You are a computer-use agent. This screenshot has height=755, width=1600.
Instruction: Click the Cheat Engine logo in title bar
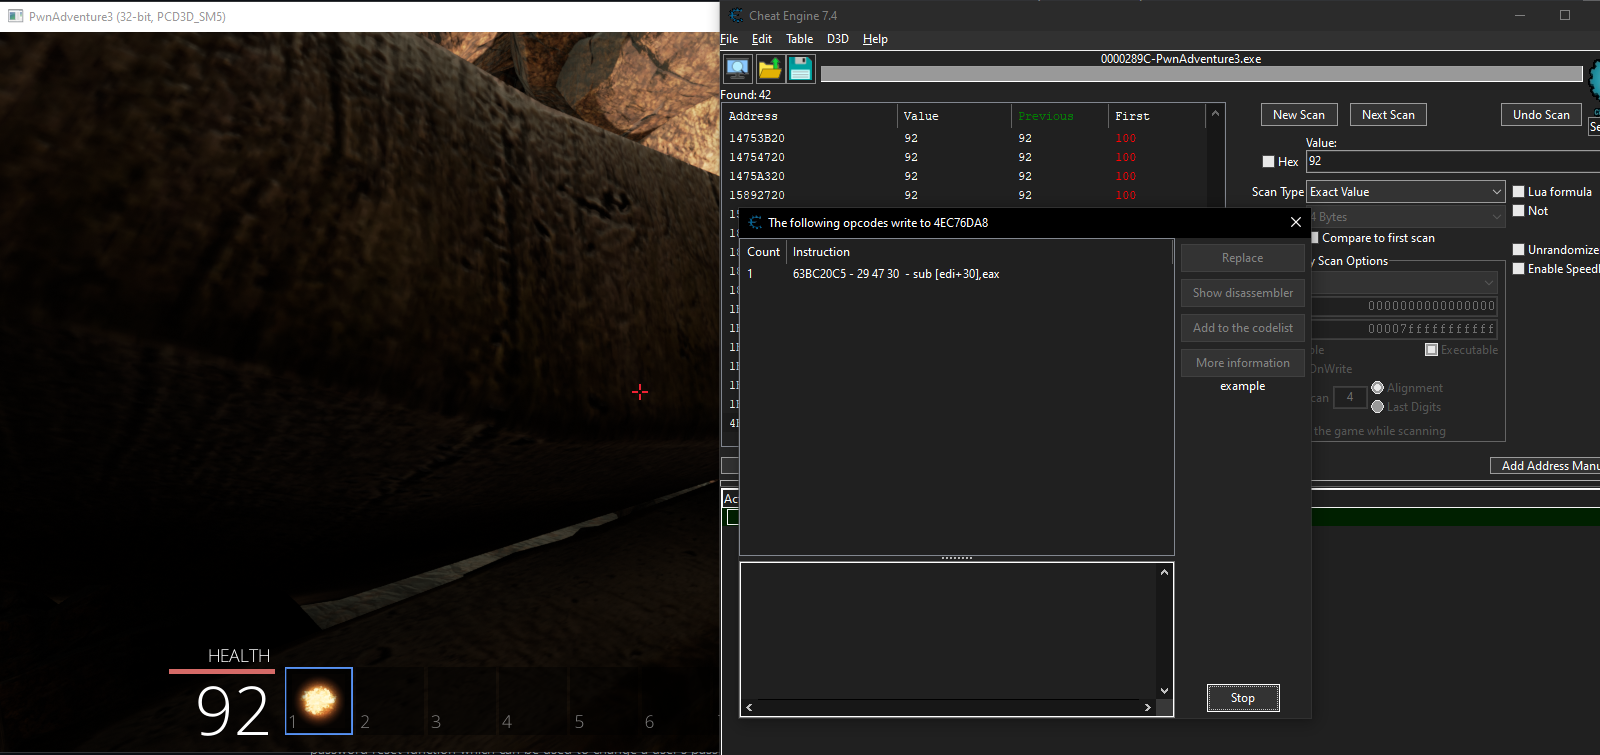737,15
